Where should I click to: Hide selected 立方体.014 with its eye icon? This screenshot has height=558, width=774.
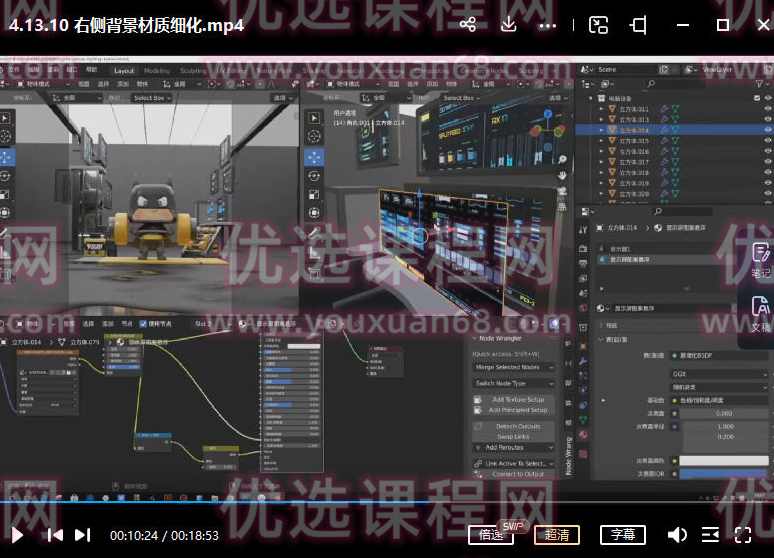coord(768,130)
